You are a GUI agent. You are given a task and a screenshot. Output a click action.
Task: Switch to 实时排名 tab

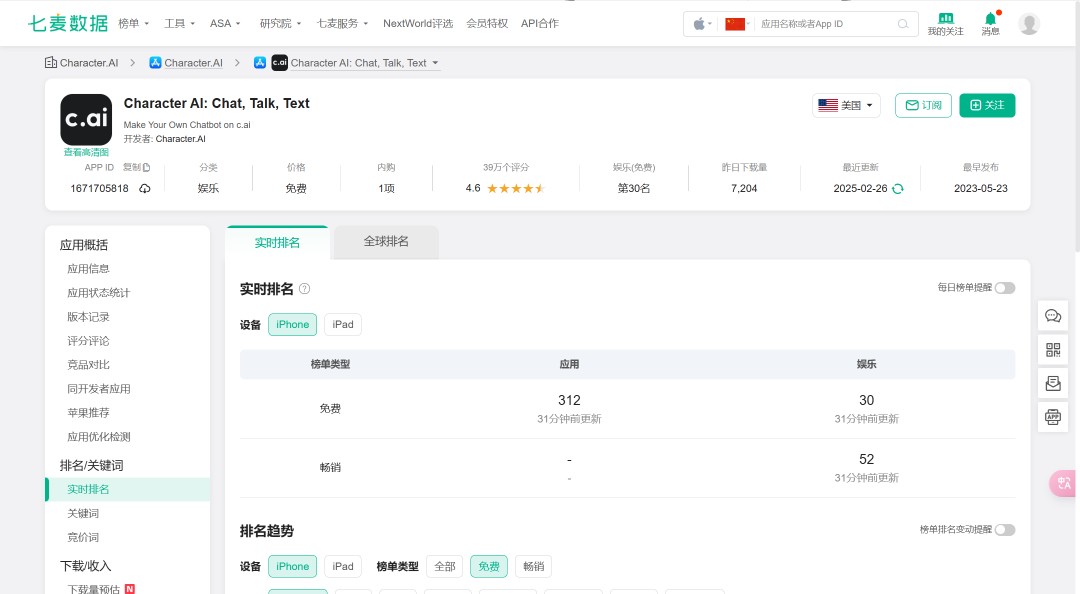point(277,243)
